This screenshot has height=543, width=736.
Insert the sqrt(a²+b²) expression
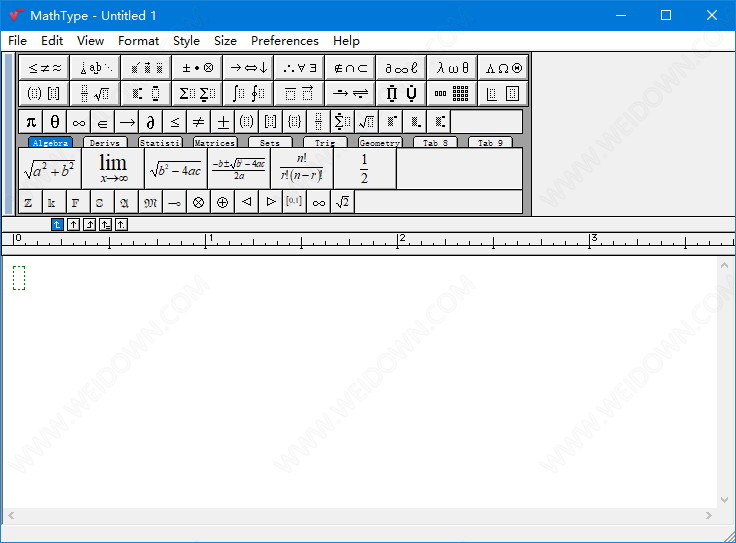[x=50, y=169]
